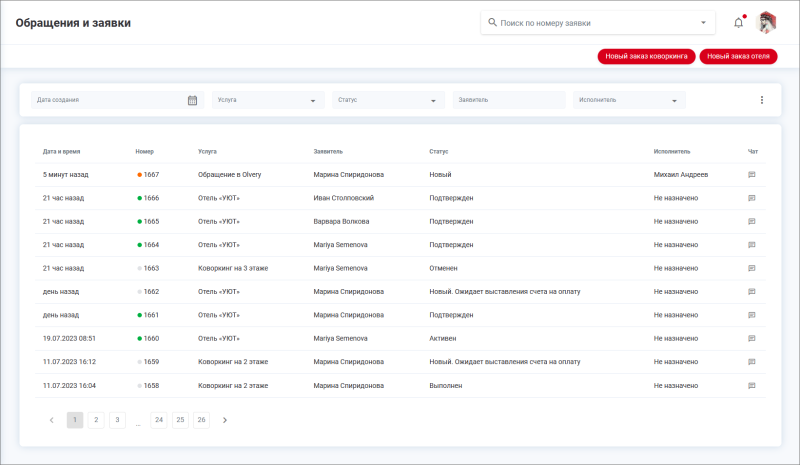Click executor Михаил Андреев
800x465 pixels.
point(681,175)
